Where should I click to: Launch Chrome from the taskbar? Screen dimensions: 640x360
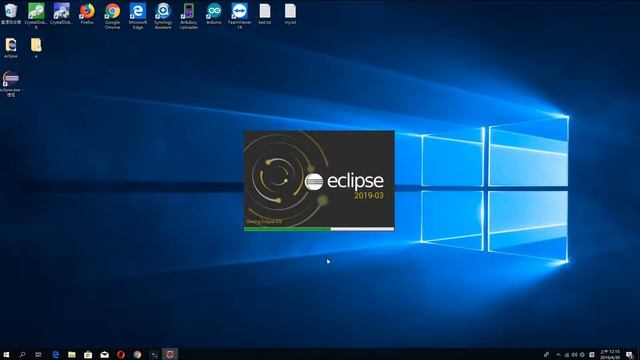(x=137, y=354)
